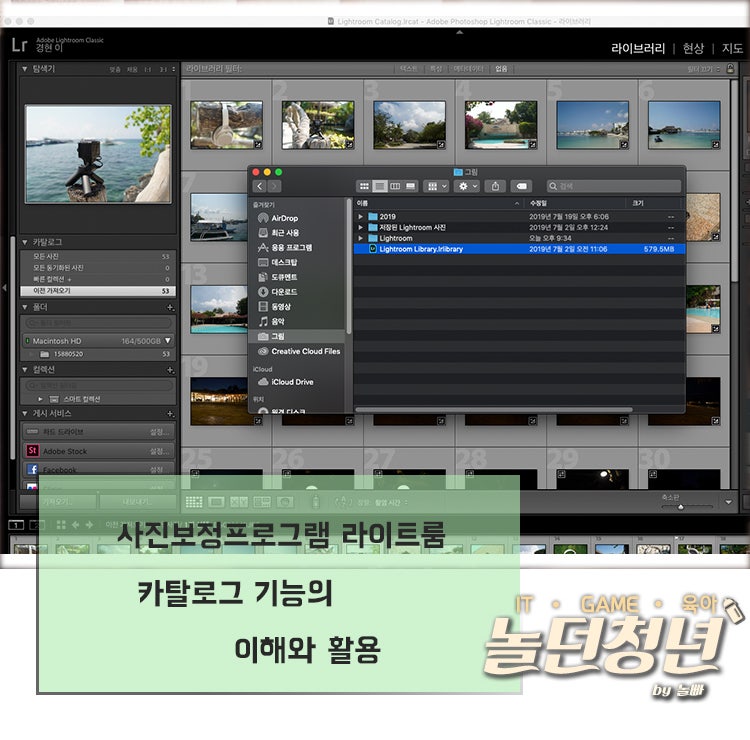Image resolution: width=750 pixels, height=740 pixels.
Task: Switch to 현상 module
Action: point(693,48)
